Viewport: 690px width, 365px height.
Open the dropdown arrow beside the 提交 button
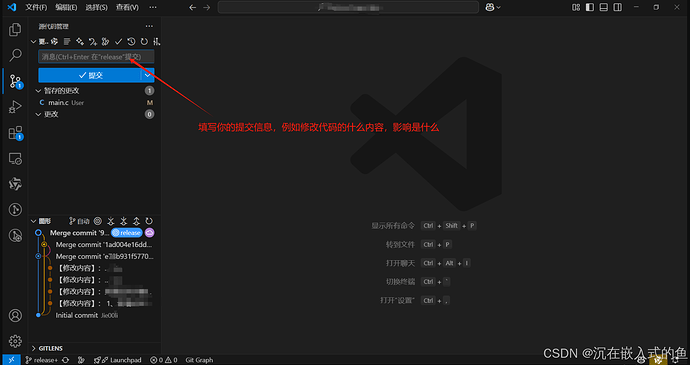tap(147, 75)
